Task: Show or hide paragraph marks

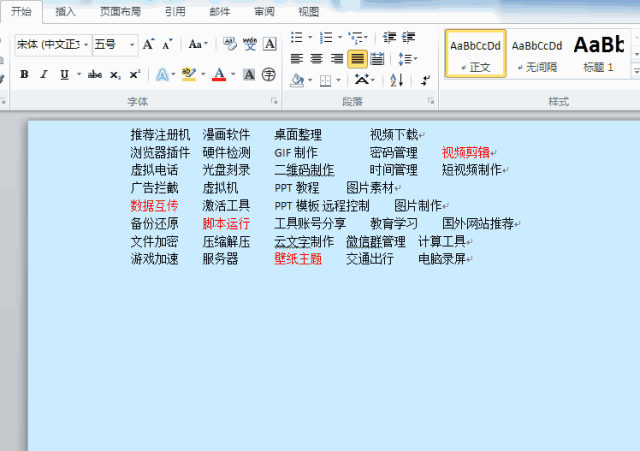Action: (425, 80)
